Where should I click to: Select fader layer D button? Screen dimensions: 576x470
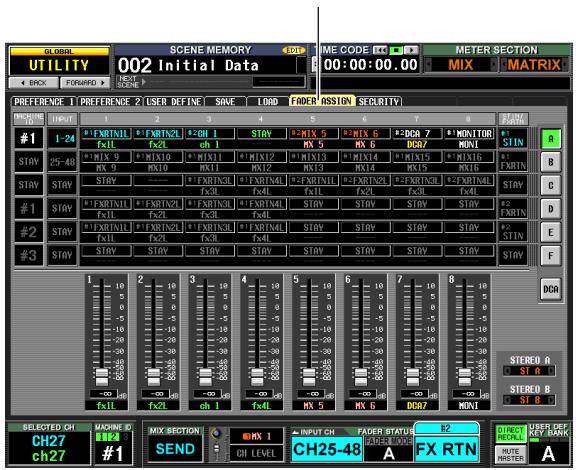[x=550, y=209]
